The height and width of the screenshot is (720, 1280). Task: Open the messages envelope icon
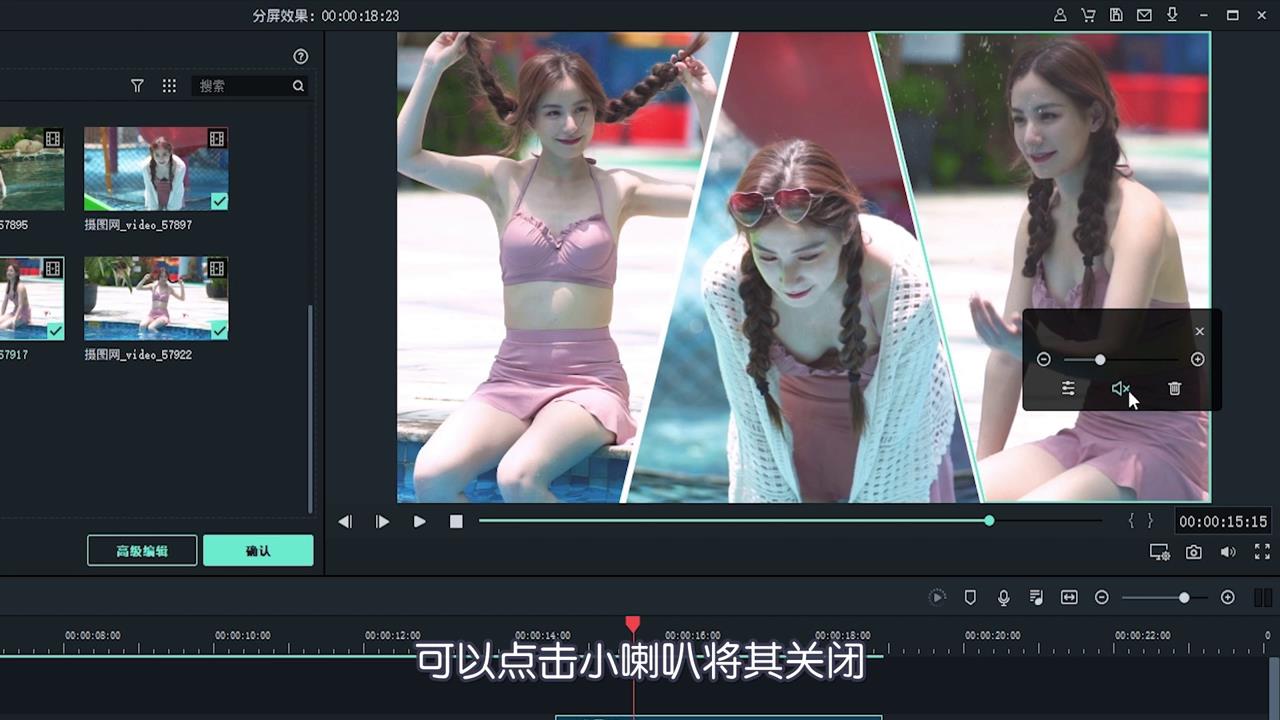coord(1144,15)
